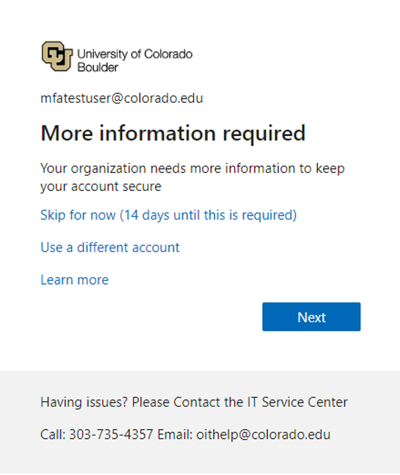Click the '14 days until this is required' text
The width and height of the screenshot is (400, 475).
tap(208, 215)
